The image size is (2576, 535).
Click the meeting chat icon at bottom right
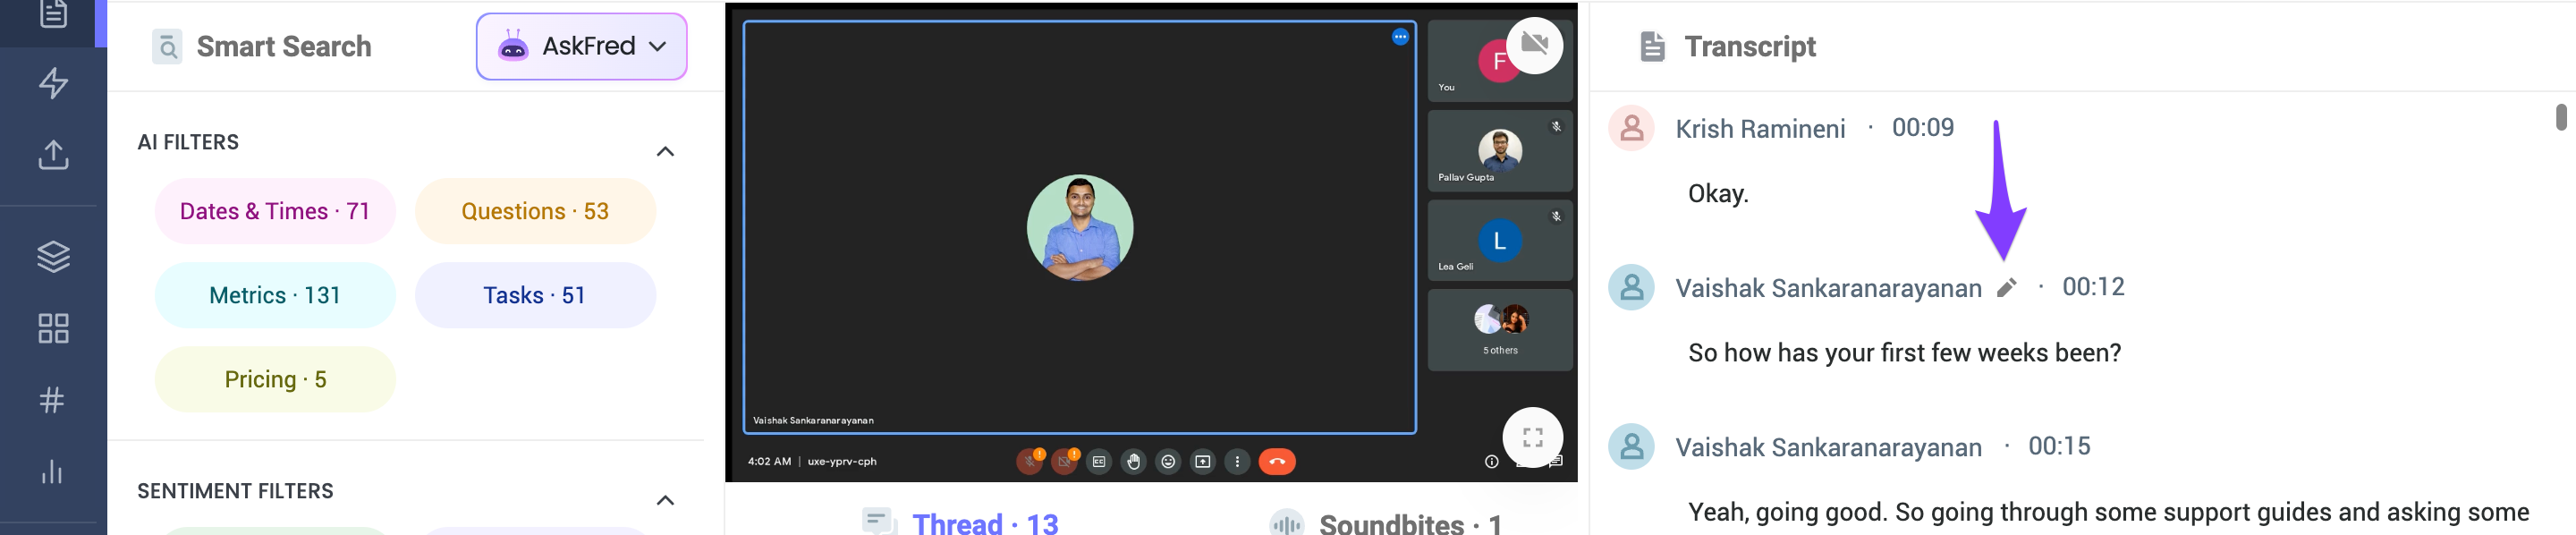point(1556,461)
